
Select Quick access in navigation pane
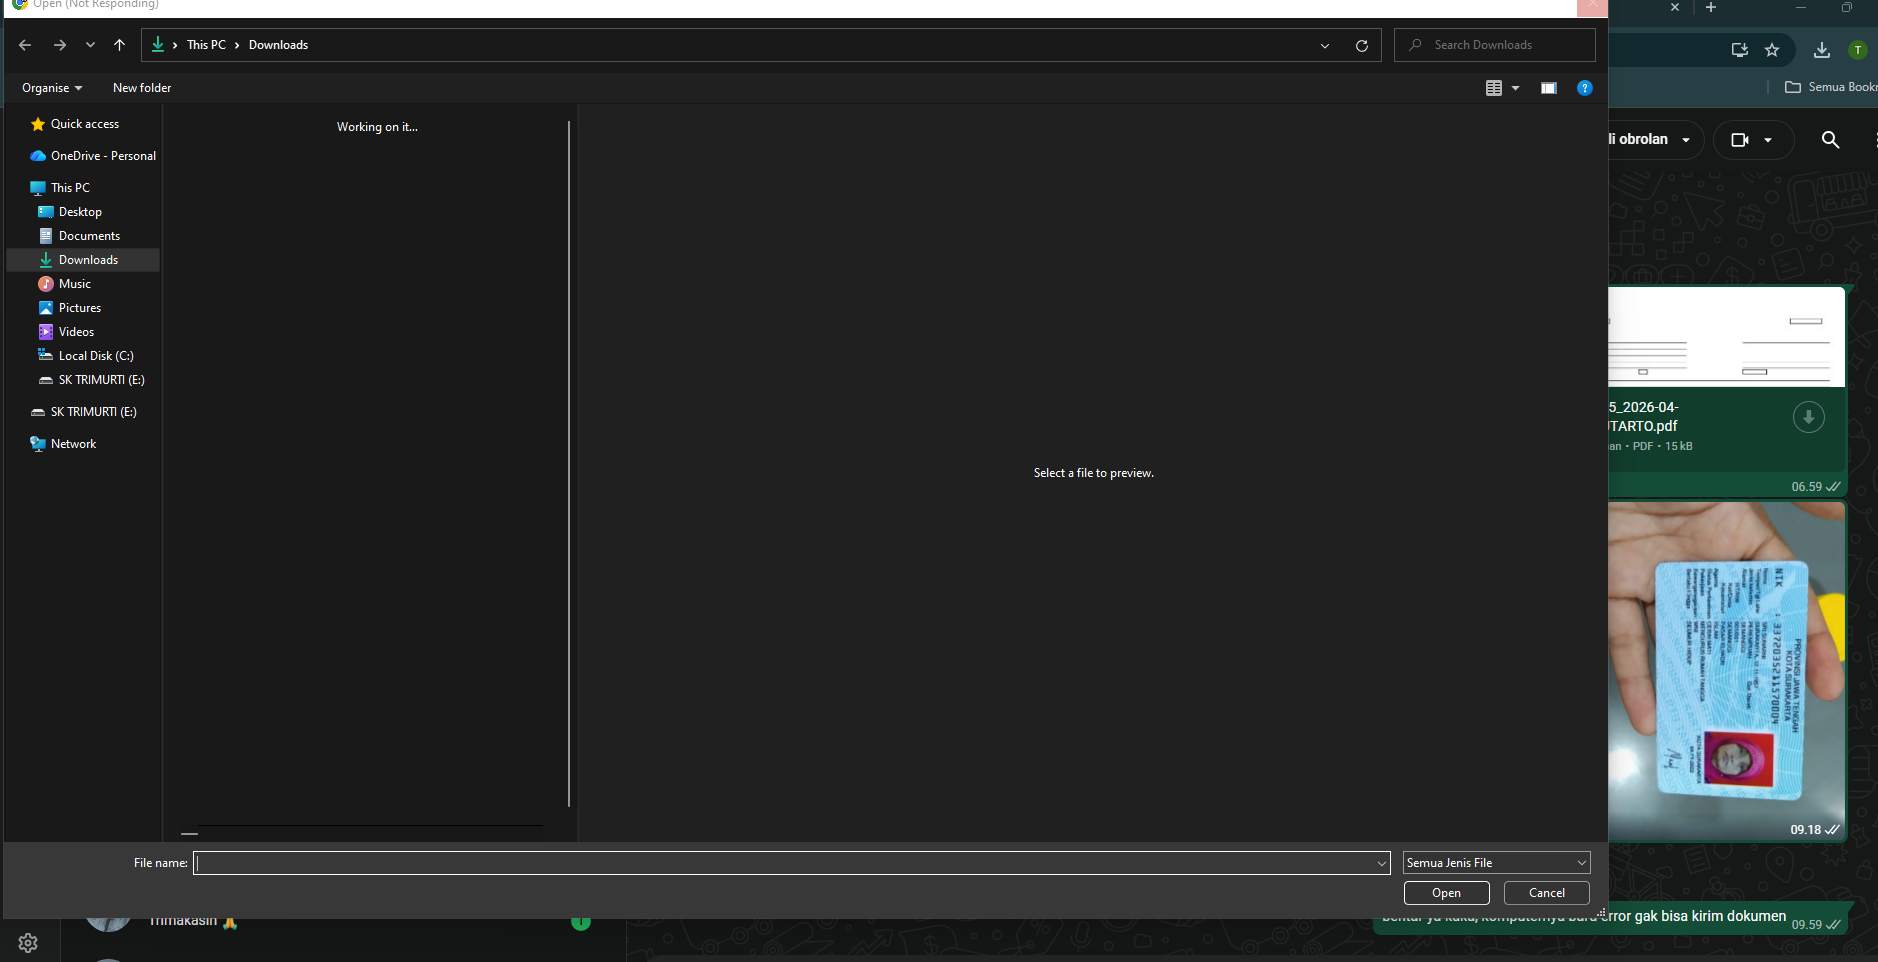[84, 124]
